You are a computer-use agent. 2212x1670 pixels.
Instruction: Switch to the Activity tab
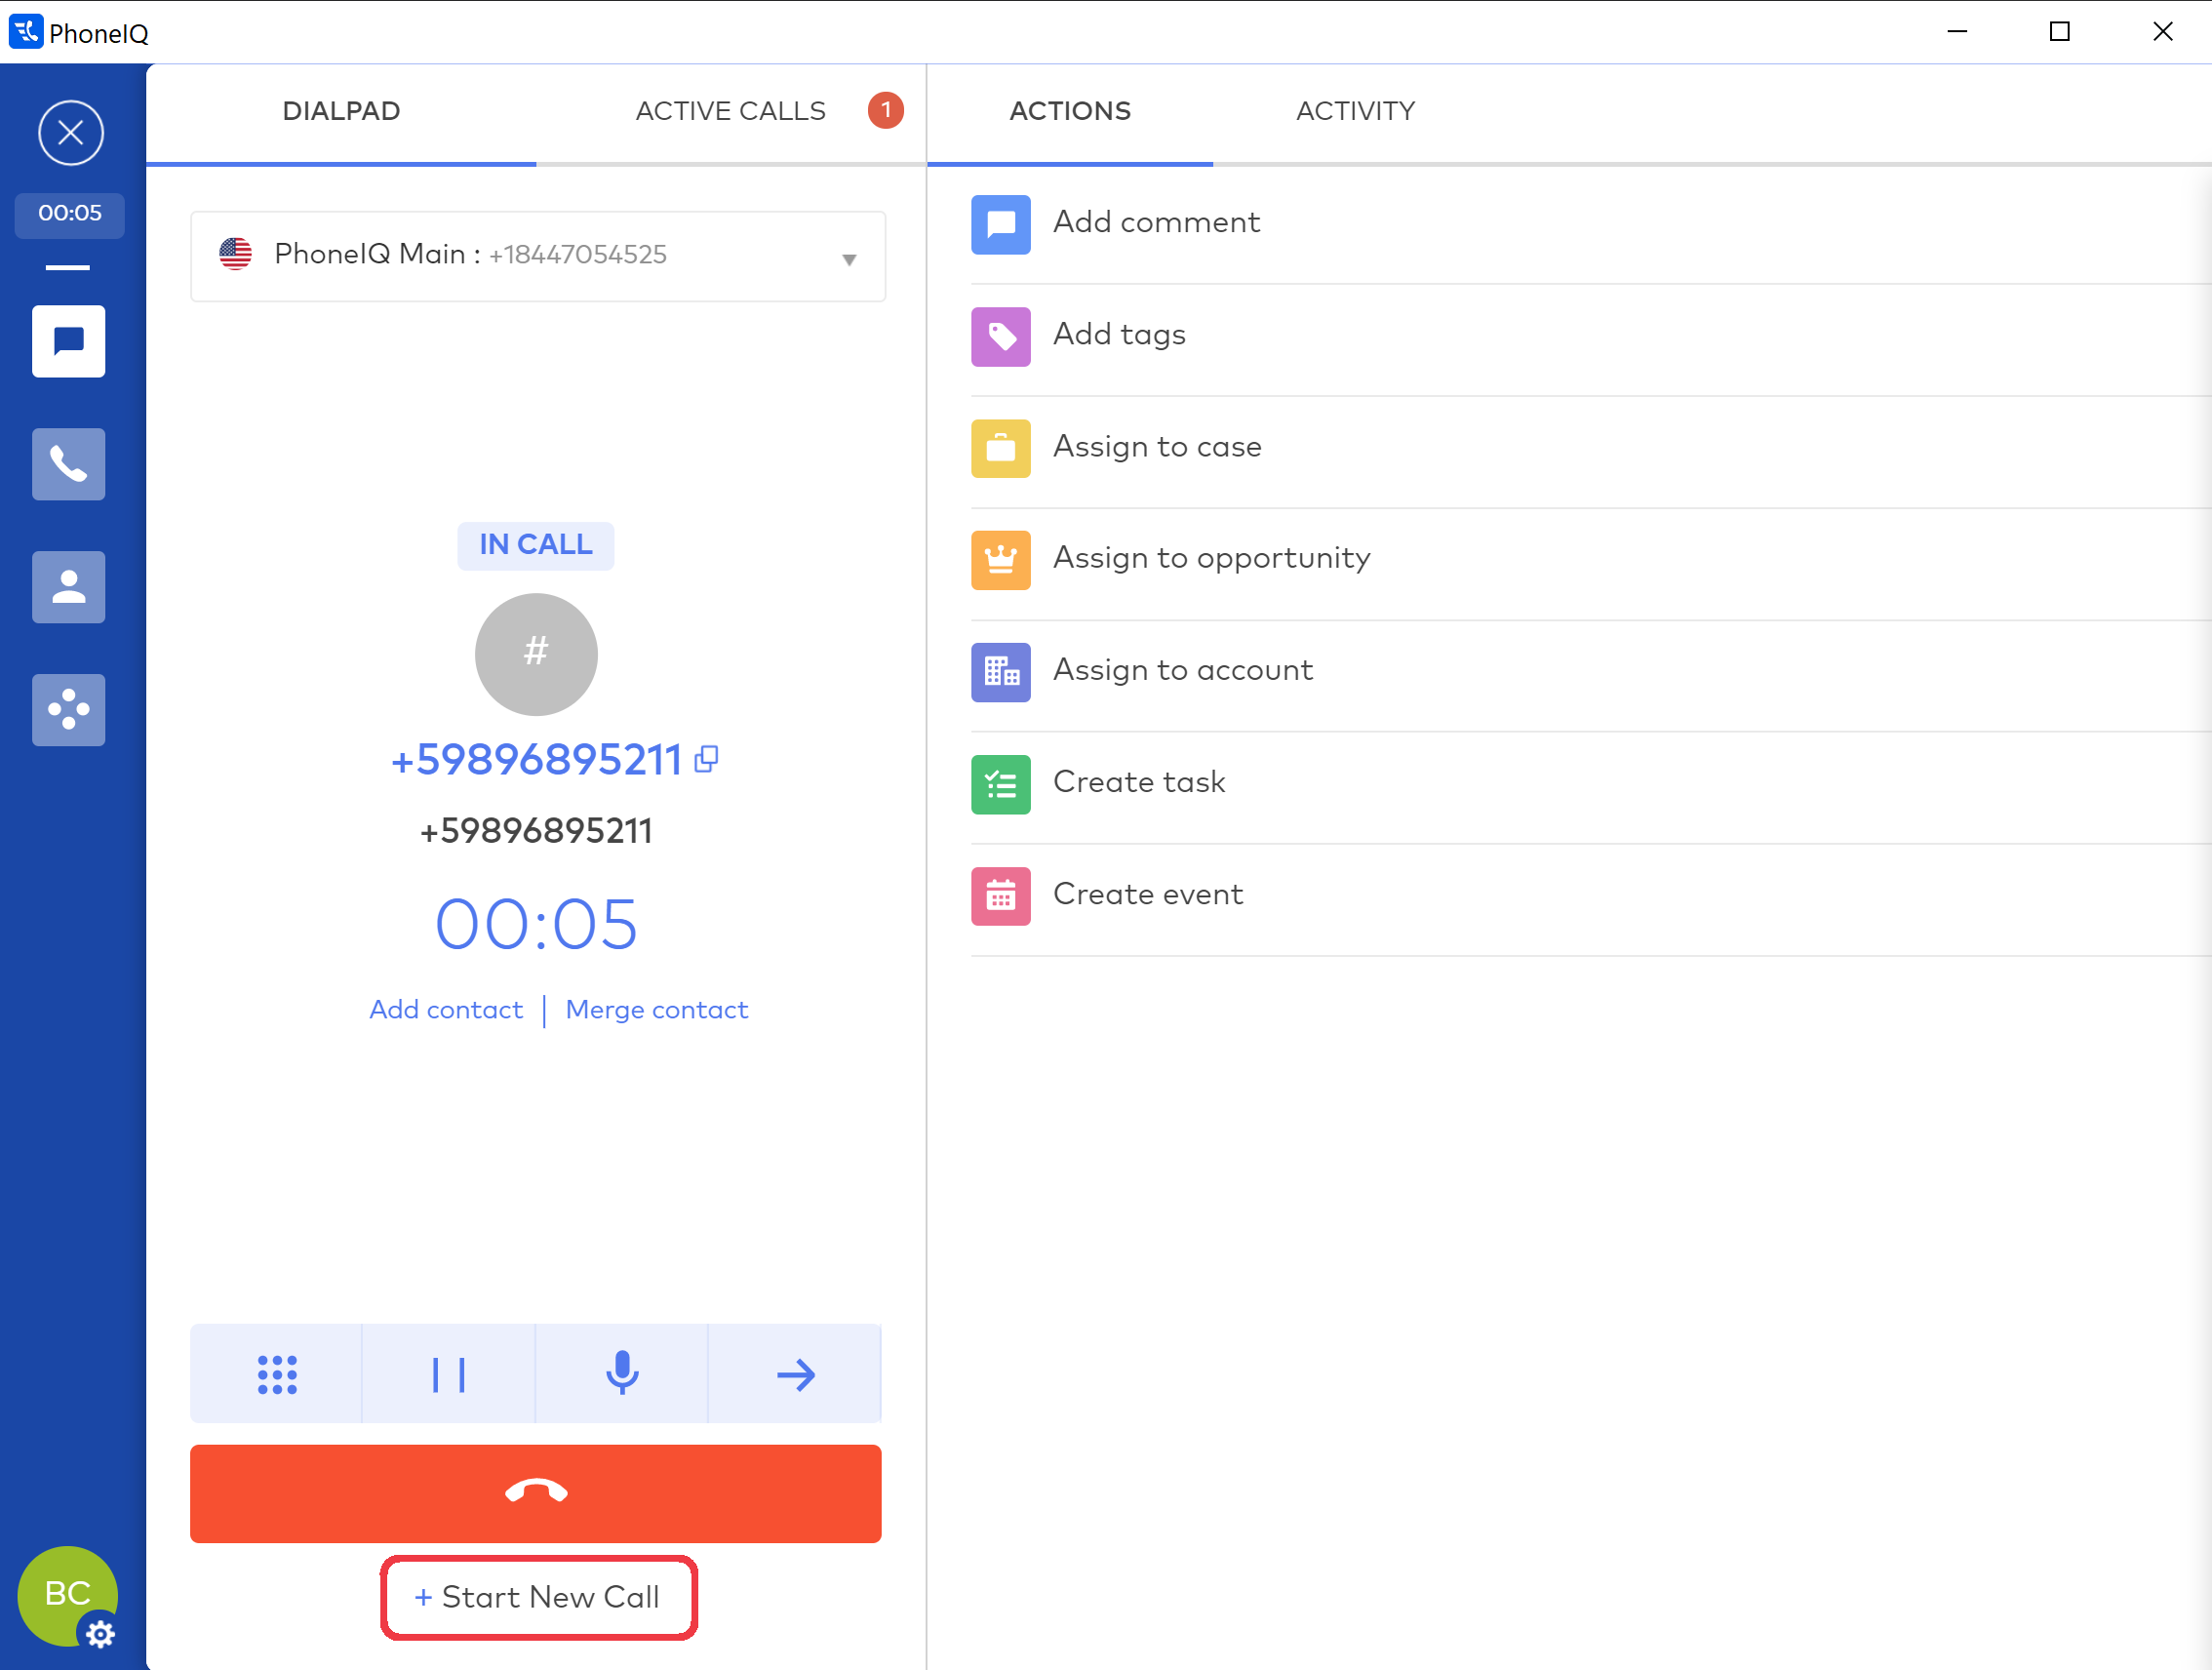tap(1355, 111)
